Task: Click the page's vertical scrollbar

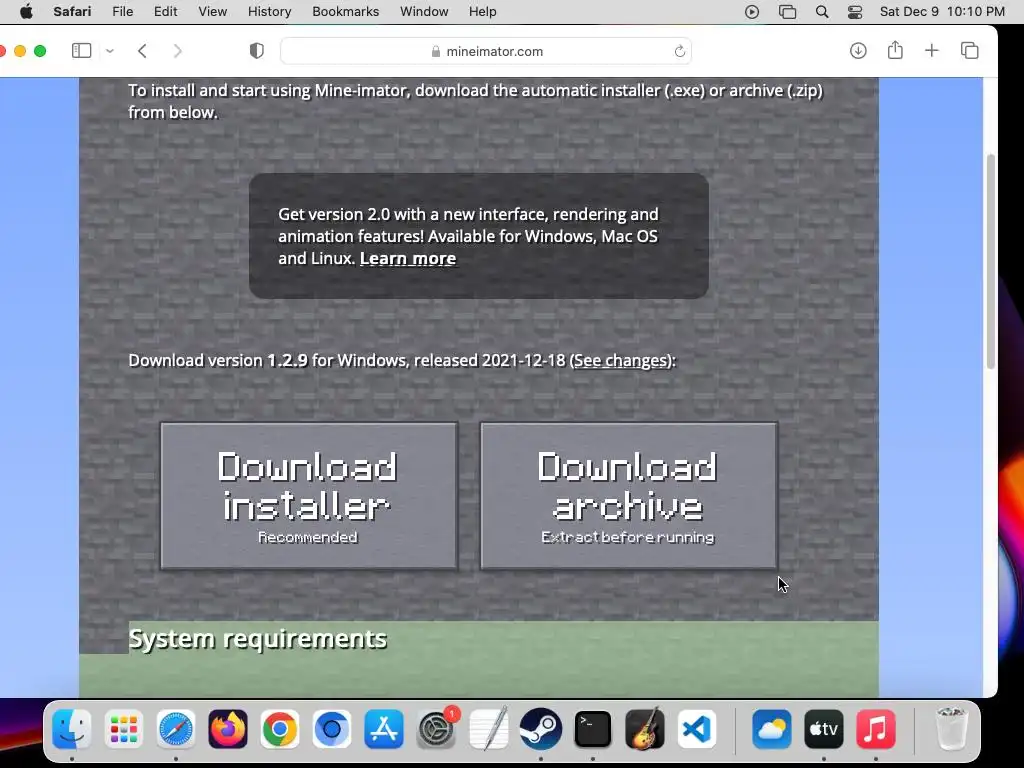Action: [991, 261]
